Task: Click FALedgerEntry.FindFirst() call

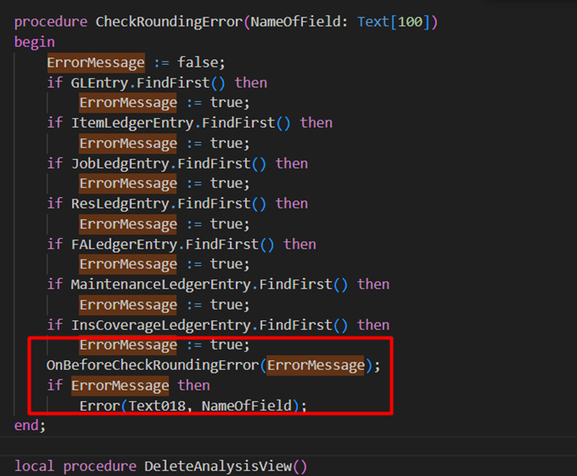Action: tap(173, 244)
